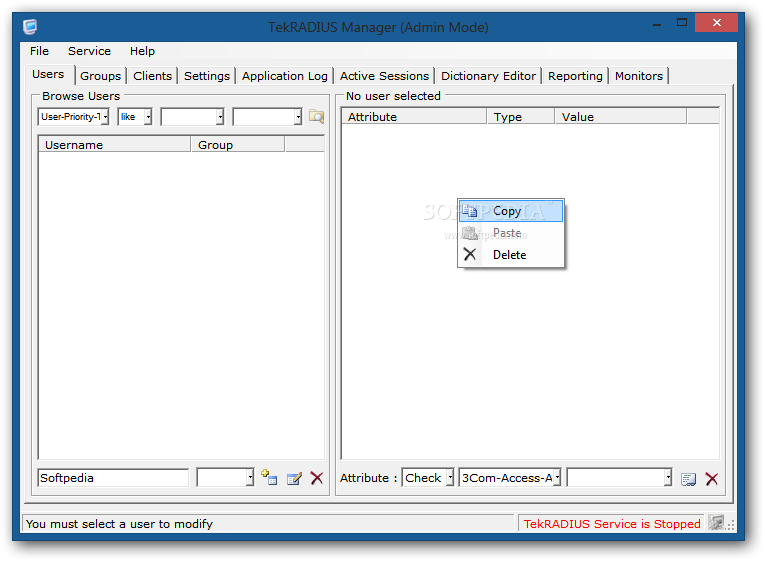Click the edit user icon

click(294, 479)
